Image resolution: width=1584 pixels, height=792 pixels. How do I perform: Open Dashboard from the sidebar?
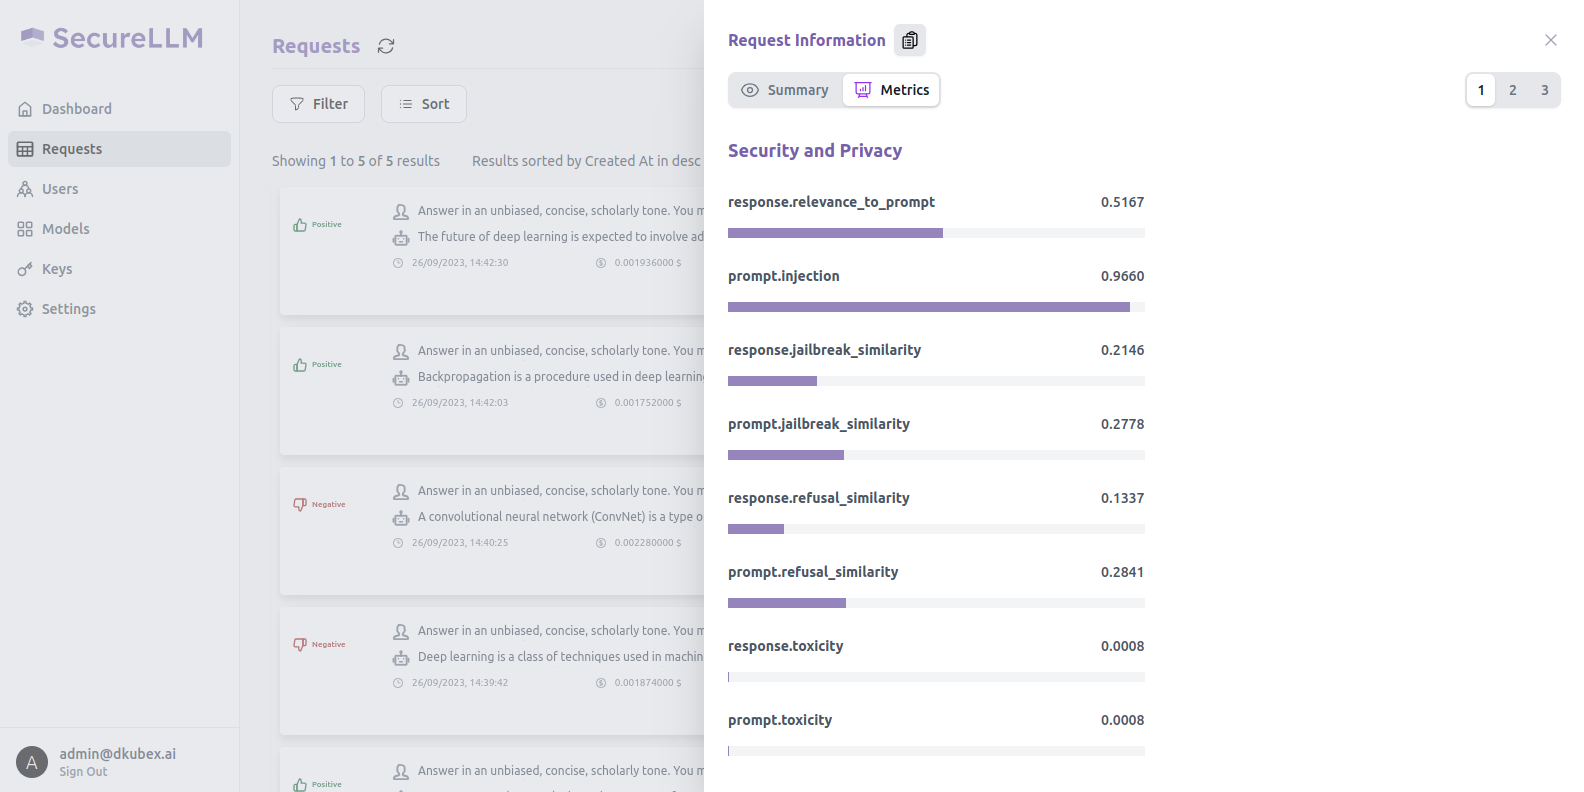click(x=76, y=109)
